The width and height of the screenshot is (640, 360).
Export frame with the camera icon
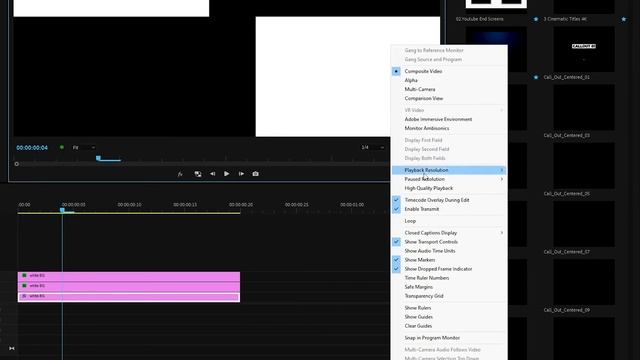256,174
